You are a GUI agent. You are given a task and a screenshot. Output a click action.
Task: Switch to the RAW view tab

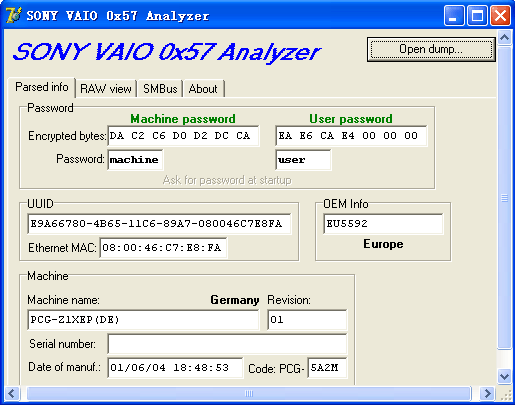pyautogui.click(x=106, y=89)
